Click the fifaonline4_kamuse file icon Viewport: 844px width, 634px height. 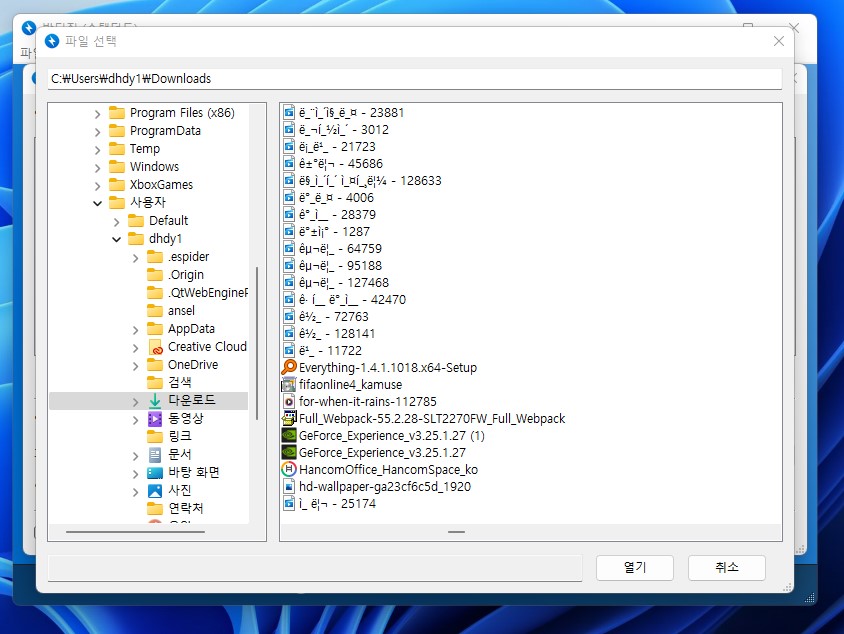click(x=289, y=385)
